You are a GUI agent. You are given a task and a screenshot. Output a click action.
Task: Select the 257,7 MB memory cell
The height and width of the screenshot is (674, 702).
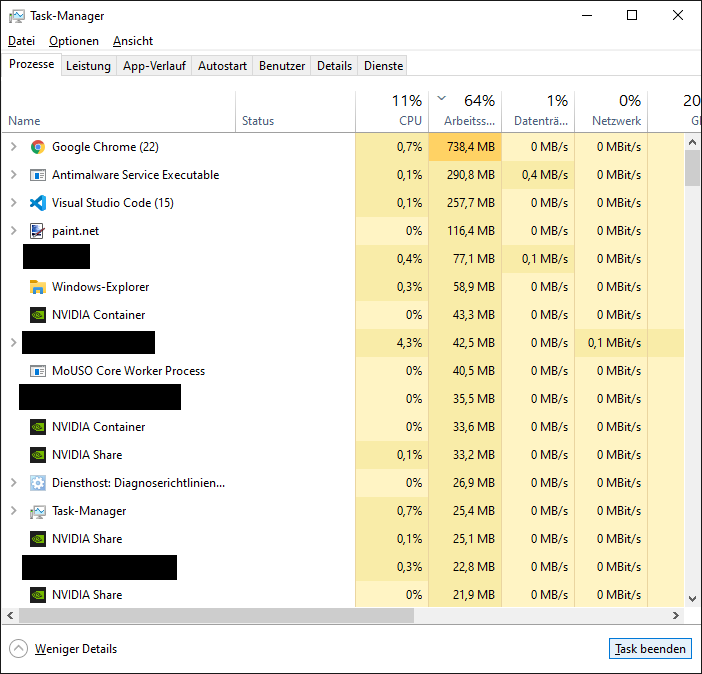tap(465, 203)
